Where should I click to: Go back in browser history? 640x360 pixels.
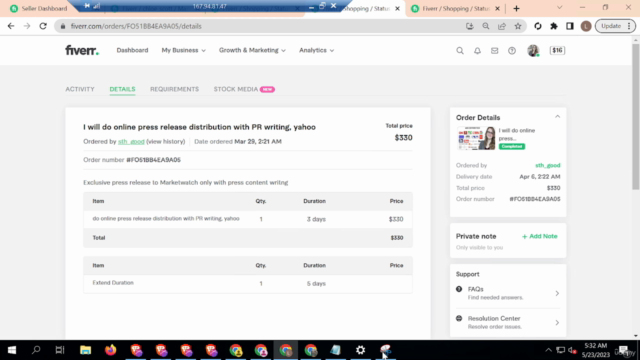coord(11,26)
